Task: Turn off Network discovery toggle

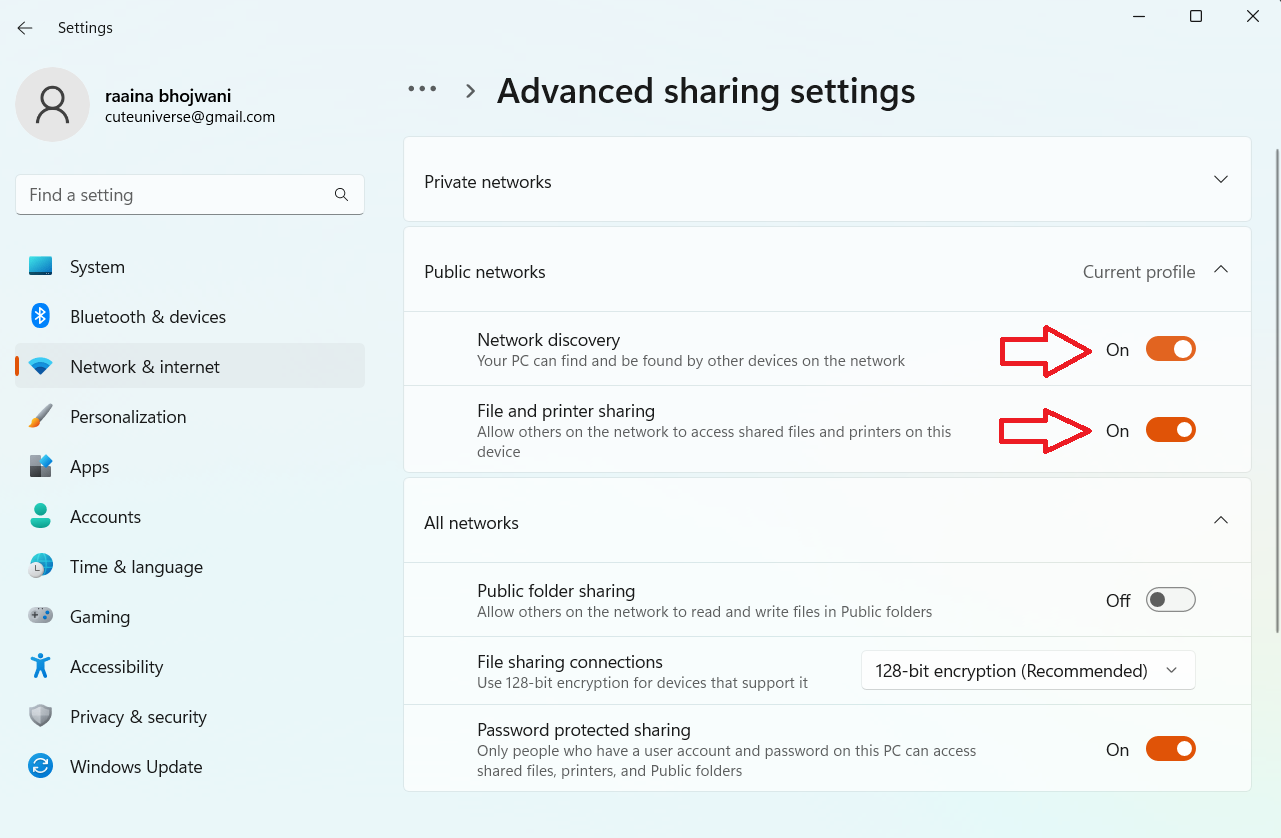Action: (1170, 349)
